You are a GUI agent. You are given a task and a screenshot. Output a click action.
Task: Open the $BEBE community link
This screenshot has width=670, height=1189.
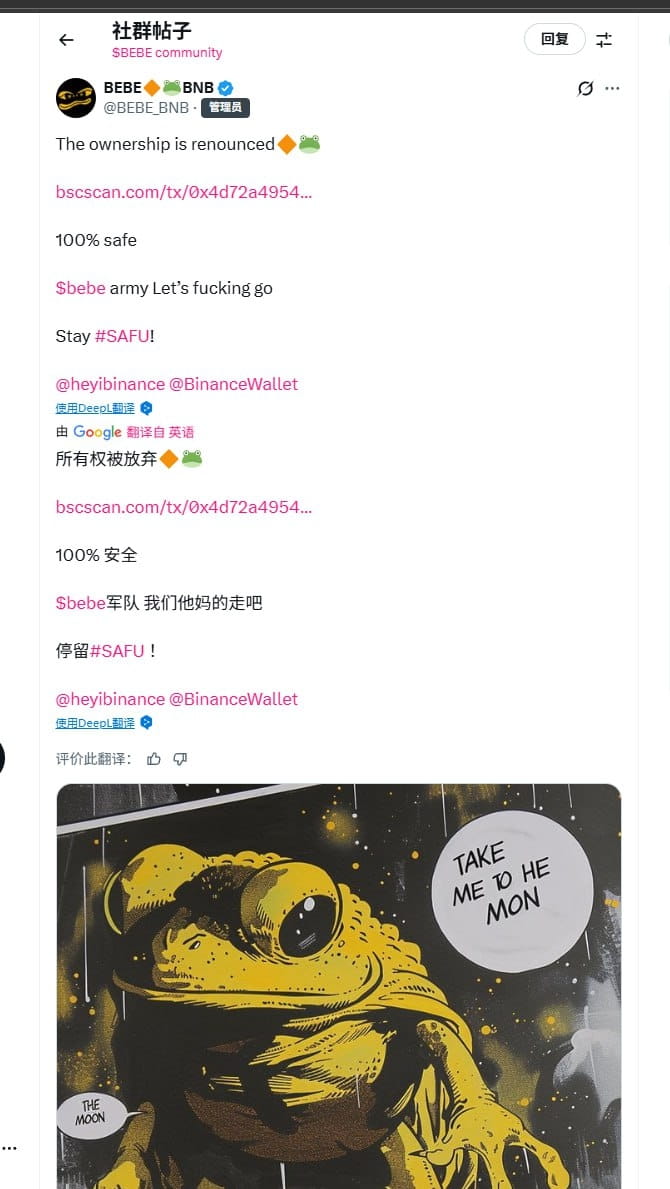(167, 52)
